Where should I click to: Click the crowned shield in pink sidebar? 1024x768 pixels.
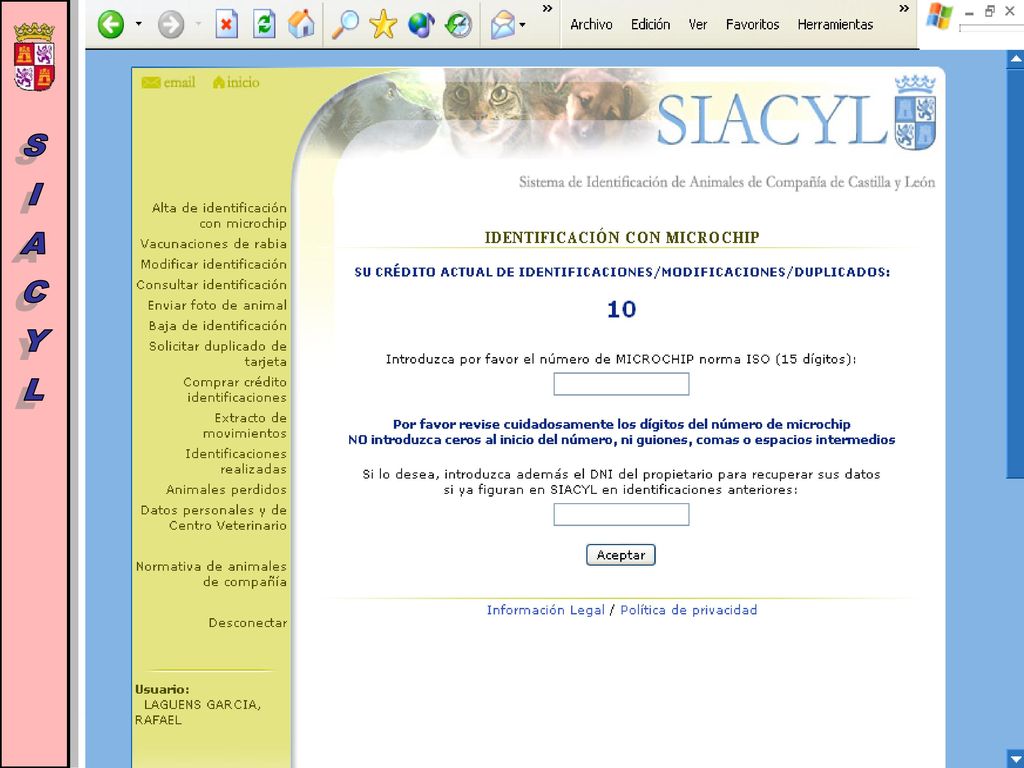[x=34, y=57]
